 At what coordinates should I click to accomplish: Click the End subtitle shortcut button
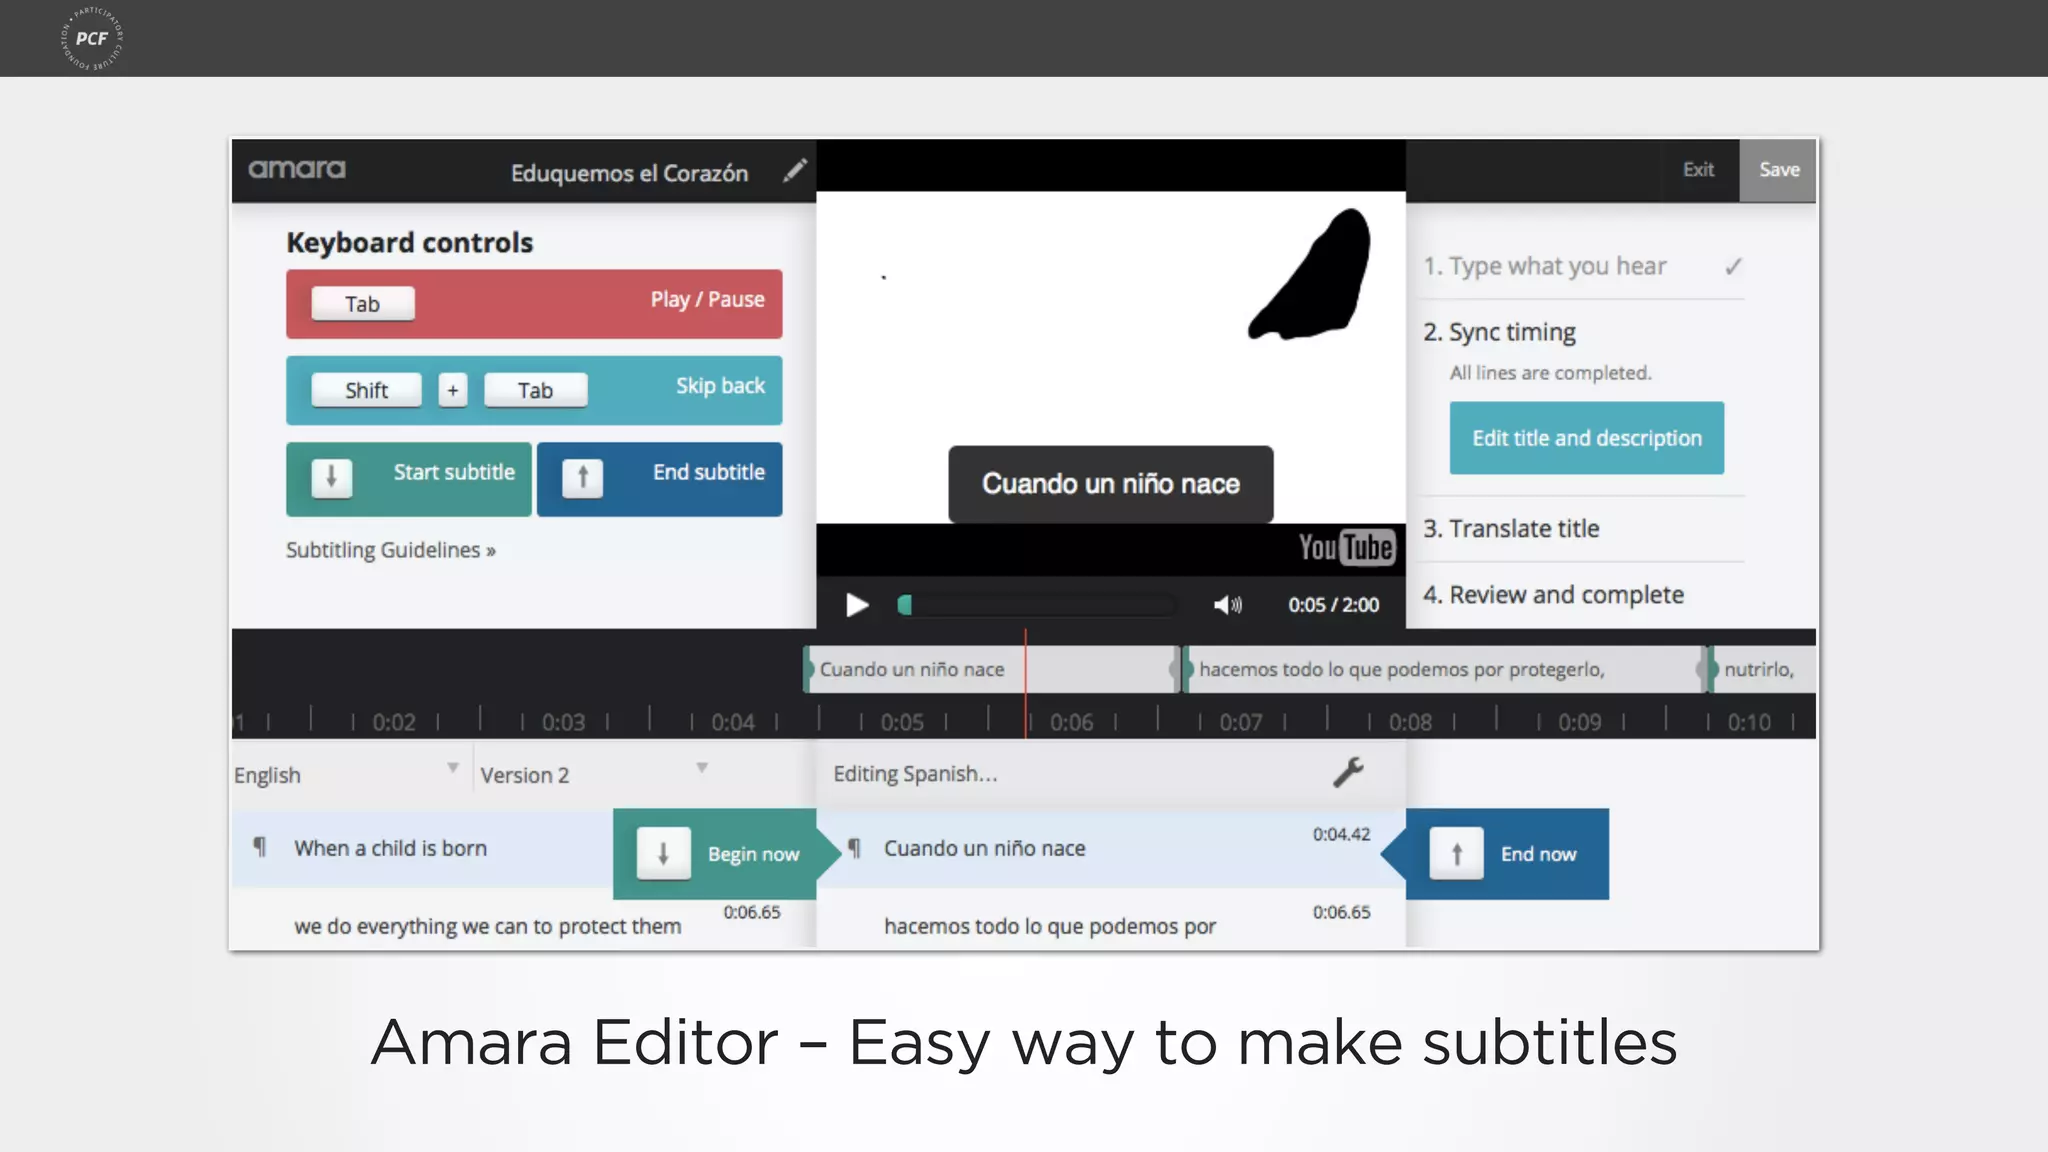click(x=659, y=479)
